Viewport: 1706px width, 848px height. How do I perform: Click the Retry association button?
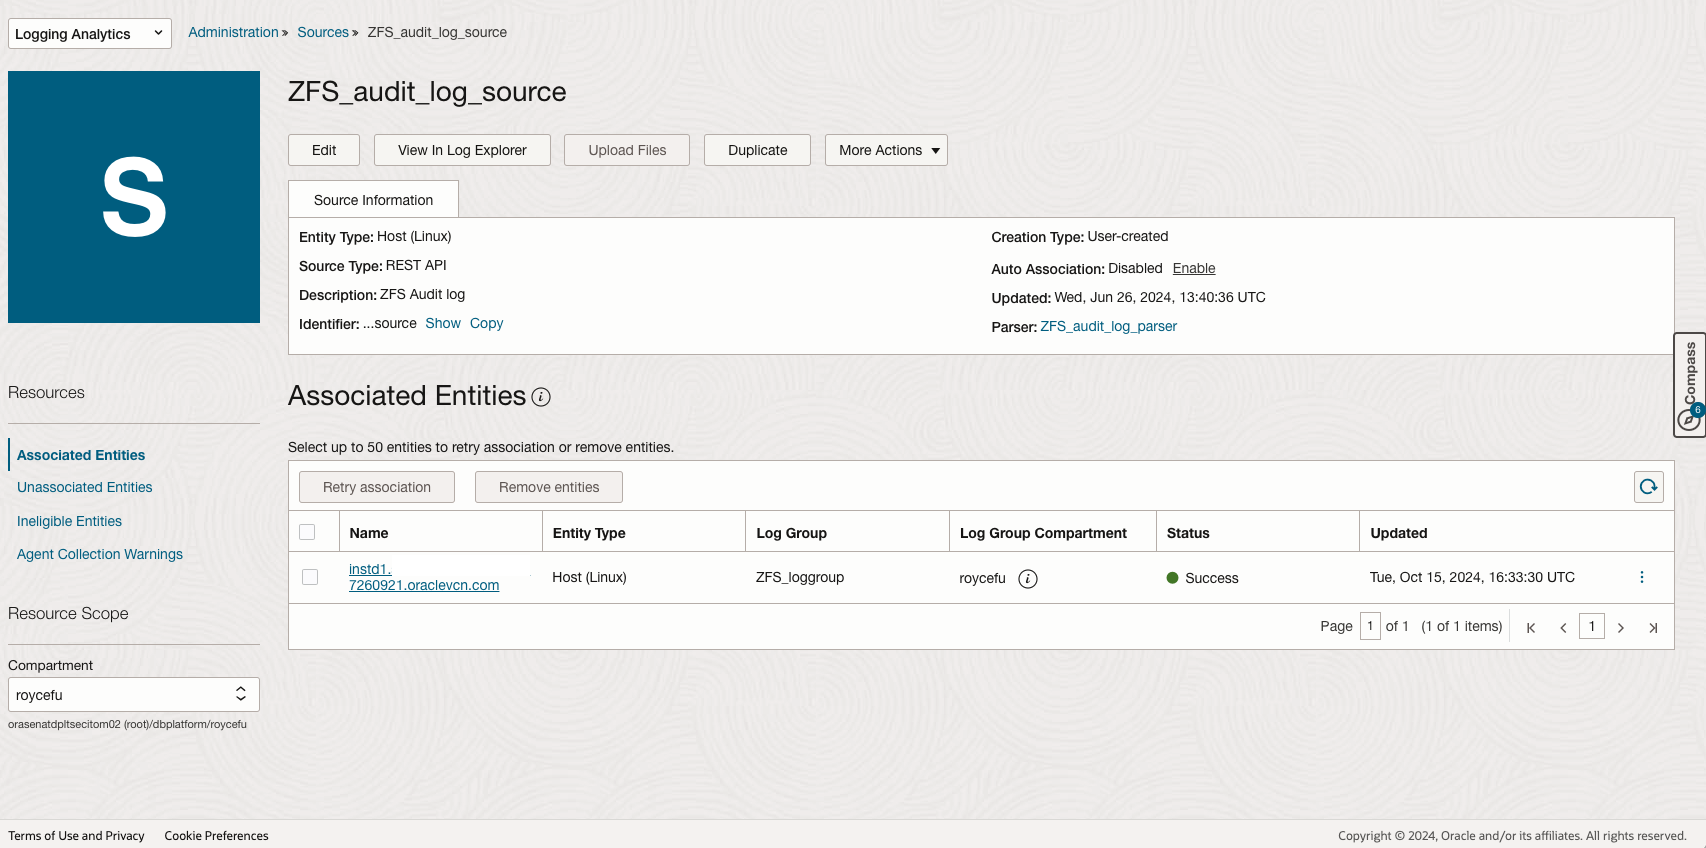click(377, 487)
